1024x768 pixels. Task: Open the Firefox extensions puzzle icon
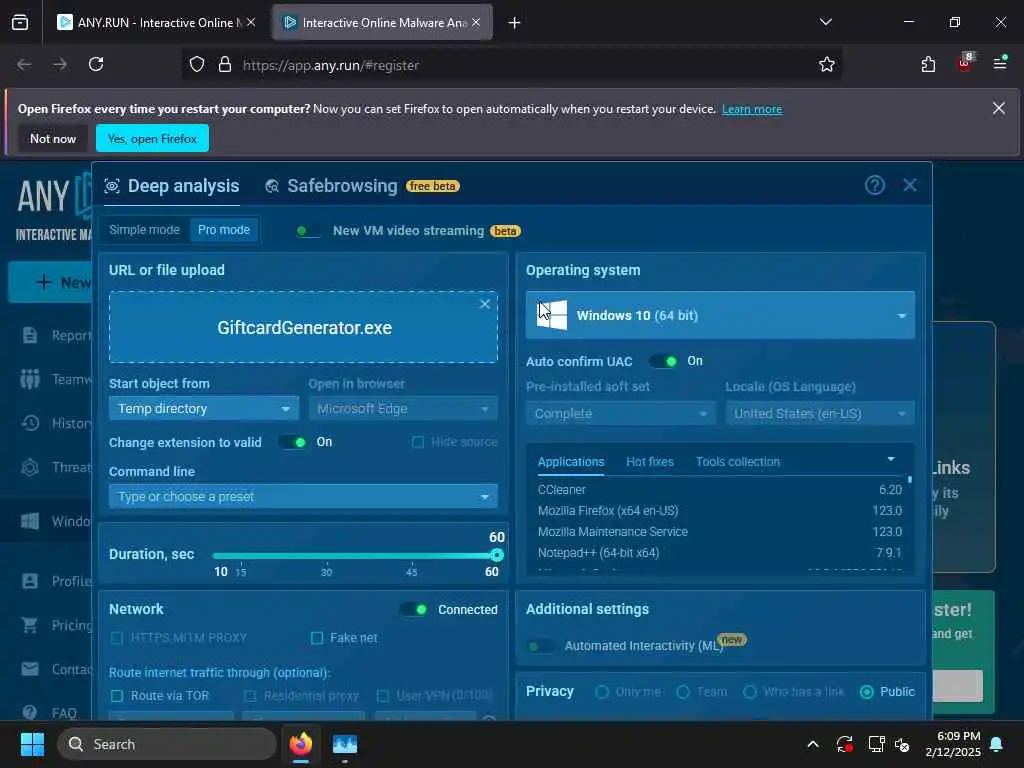click(928, 64)
